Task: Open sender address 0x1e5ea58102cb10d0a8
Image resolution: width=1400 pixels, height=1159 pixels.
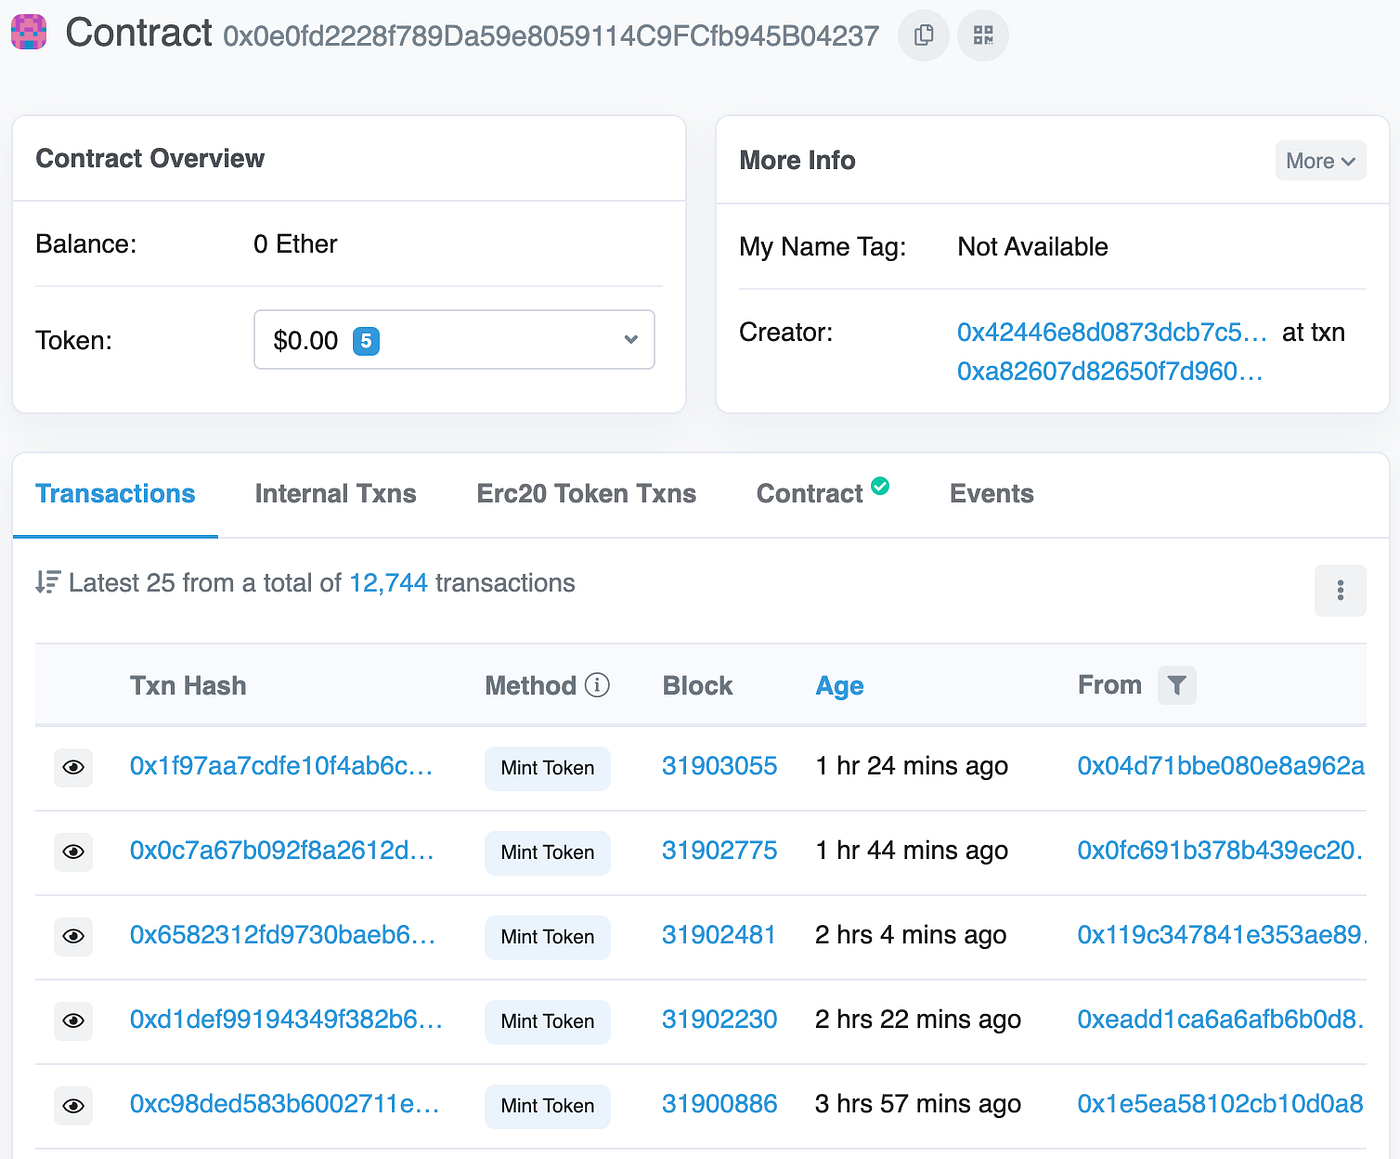Action: (x=1221, y=1104)
